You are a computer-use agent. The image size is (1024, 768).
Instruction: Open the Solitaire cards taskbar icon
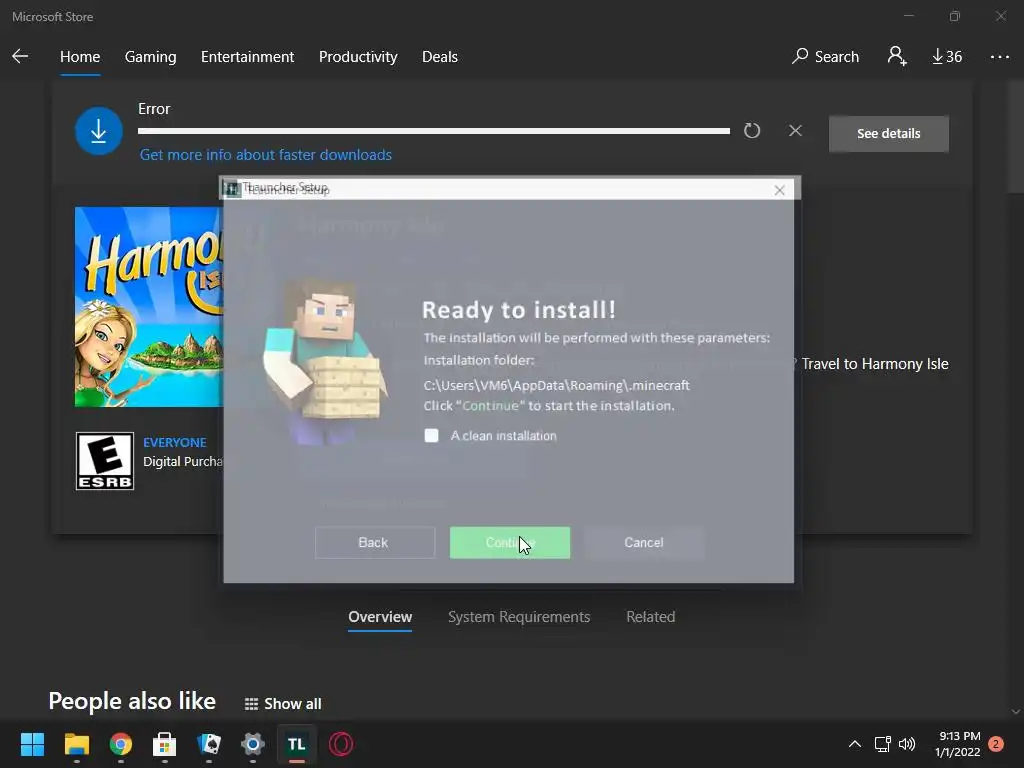[209, 744]
